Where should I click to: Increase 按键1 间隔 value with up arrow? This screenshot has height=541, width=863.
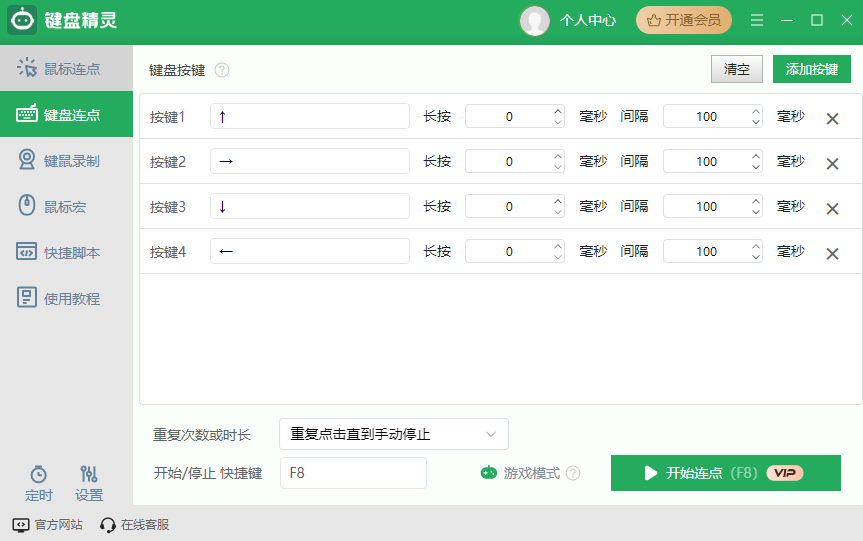(756, 111)
